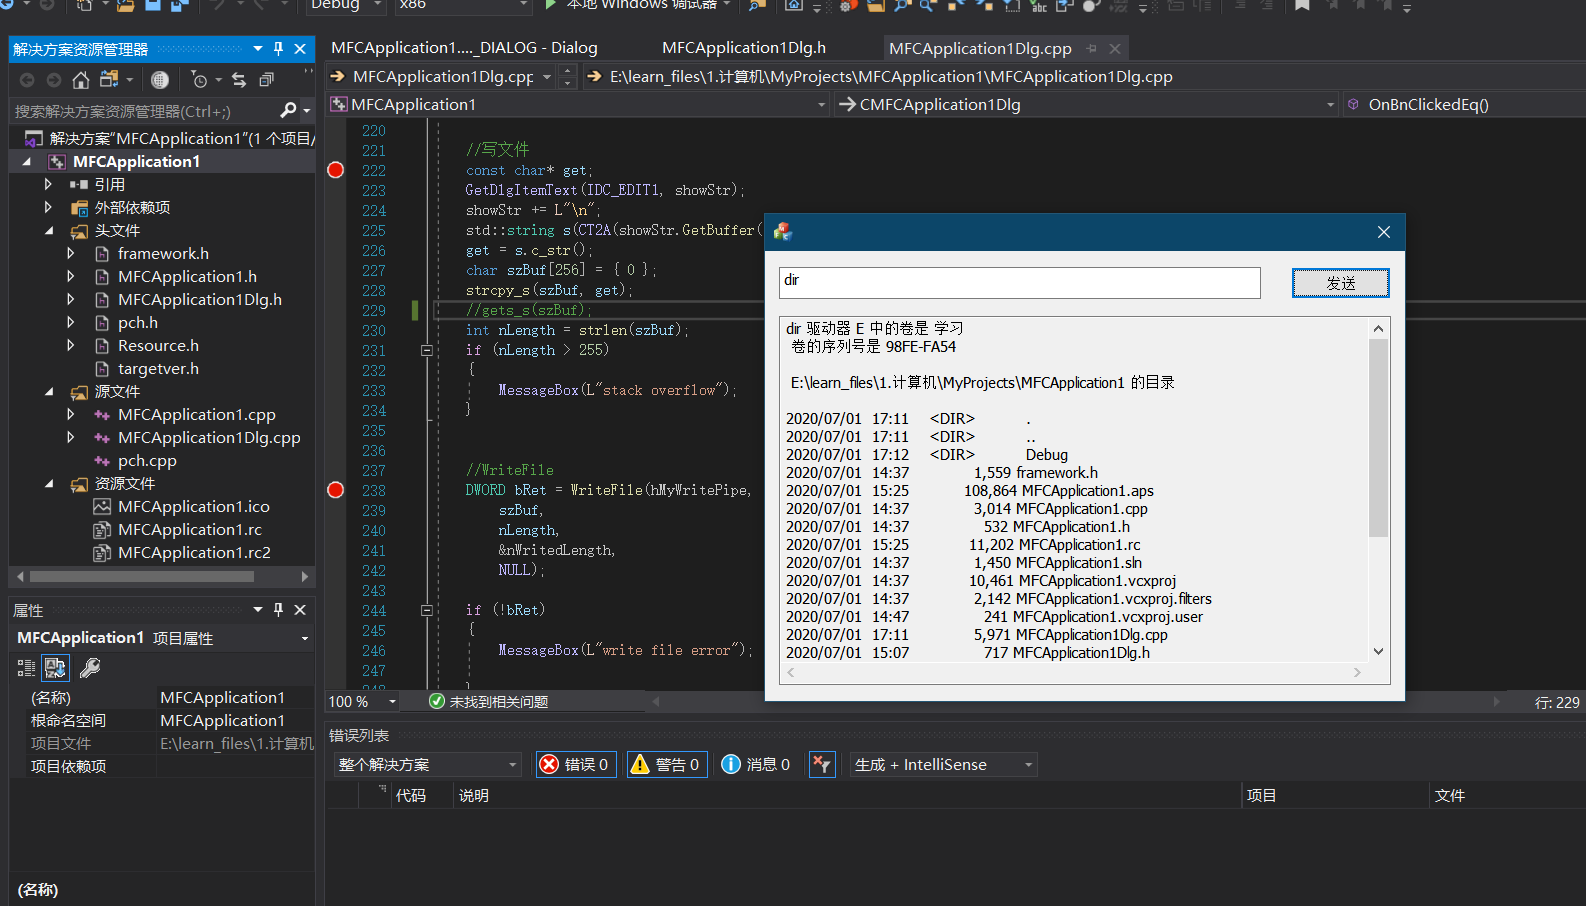Image resolution: width=1586 pixels, height=906 pixels.
Task: Collapse the 源文件 folder
Action: tap(49, 391)
